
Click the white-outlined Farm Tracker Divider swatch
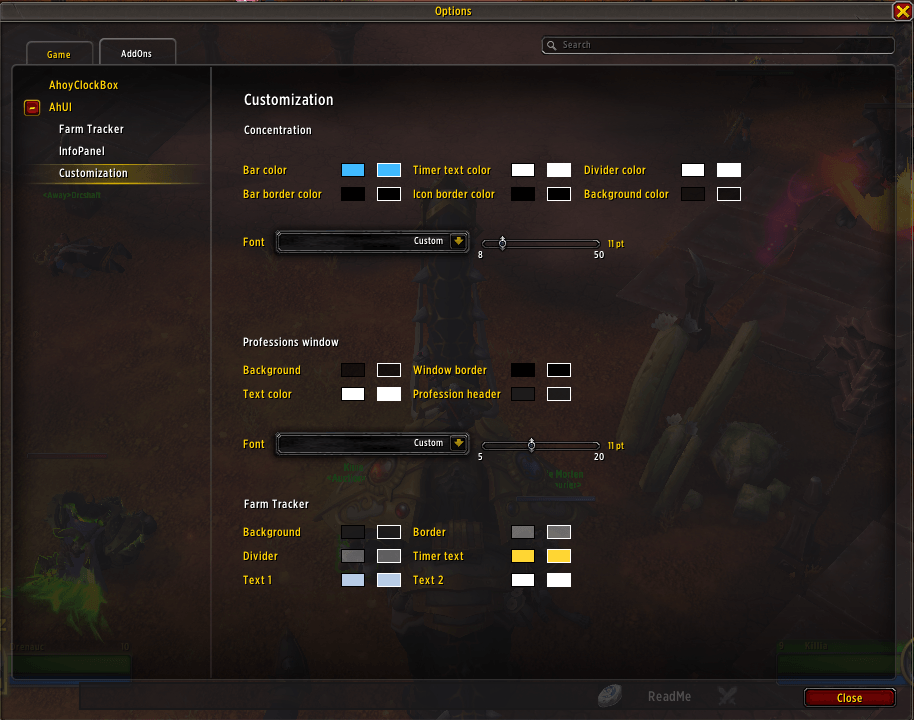click(389, 556)
